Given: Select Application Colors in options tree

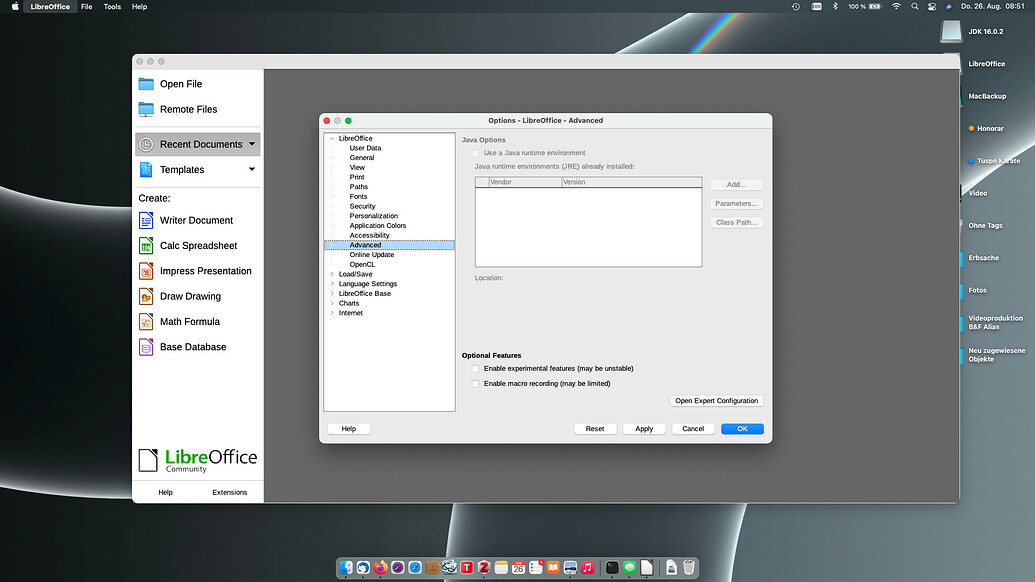Looking at the screenshot, I should coord(378,226).
